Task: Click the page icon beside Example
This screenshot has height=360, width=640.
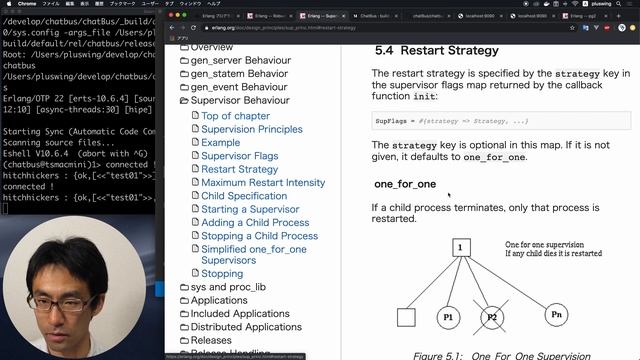Action: pyautogui.click(x=196, y=142)
